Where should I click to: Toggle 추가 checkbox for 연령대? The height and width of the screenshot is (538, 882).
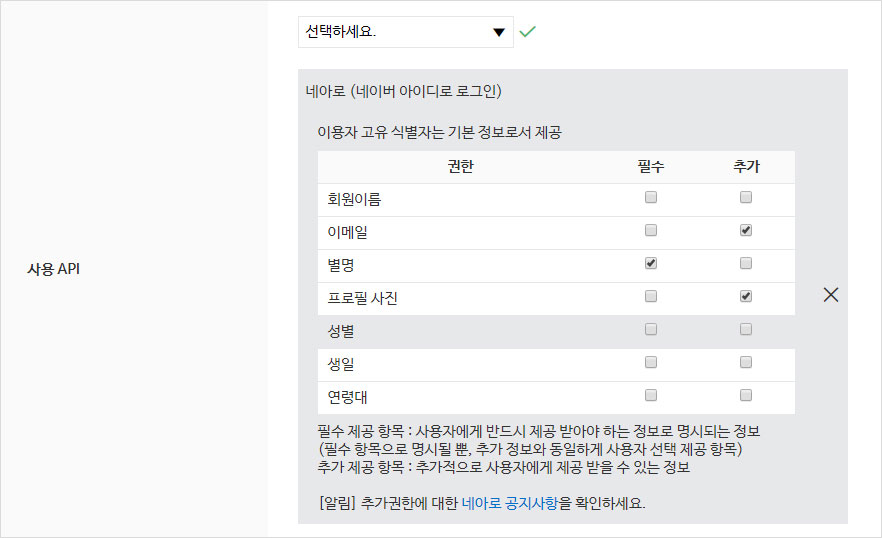[x=745, y=395]
